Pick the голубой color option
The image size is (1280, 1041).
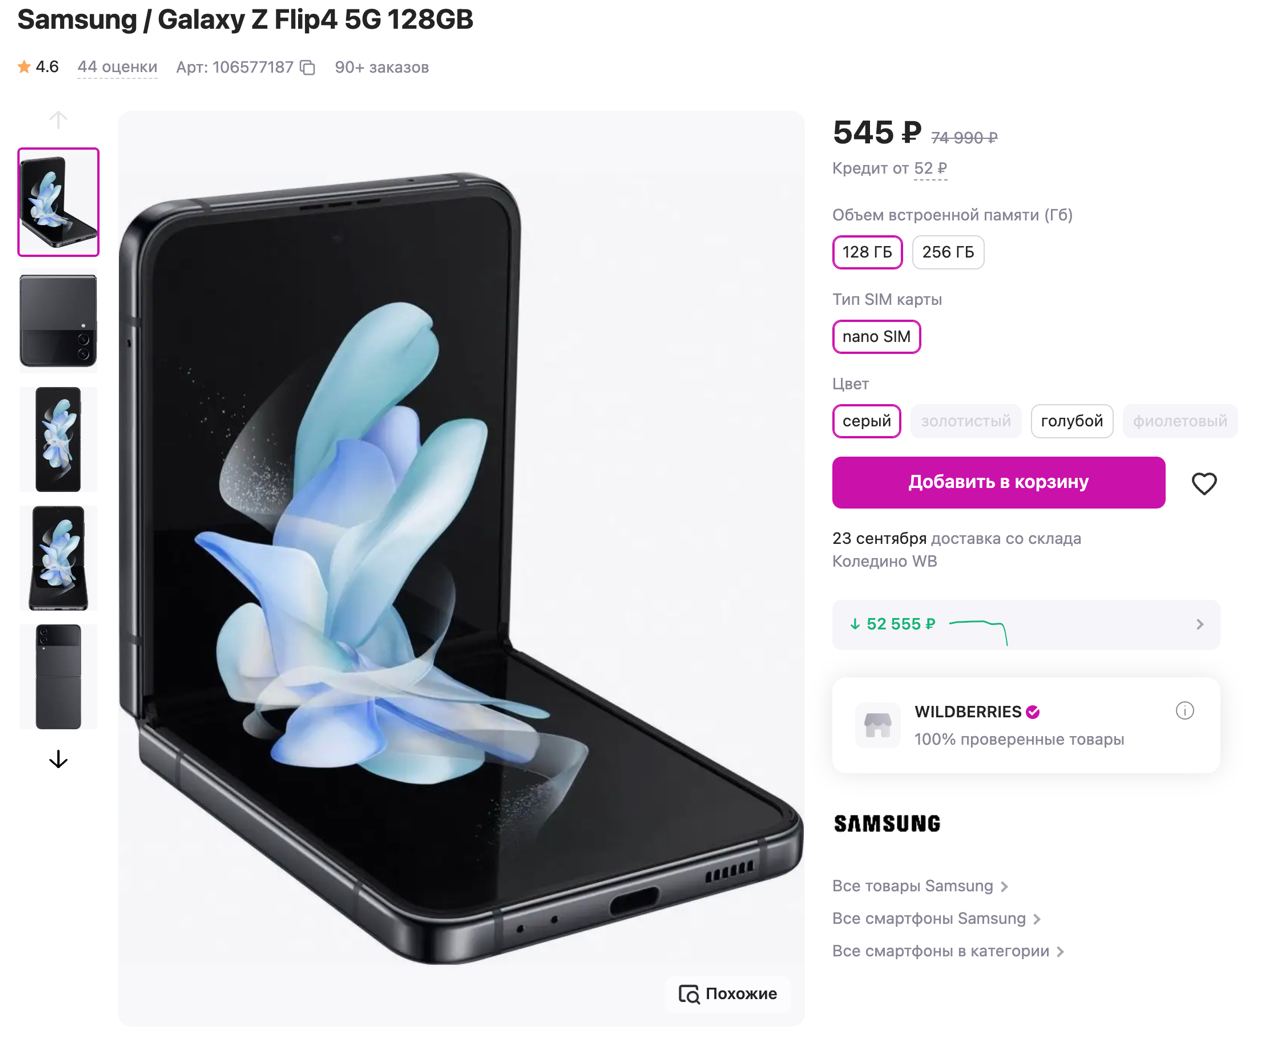pyautogui.click(x=1071, y=421)
